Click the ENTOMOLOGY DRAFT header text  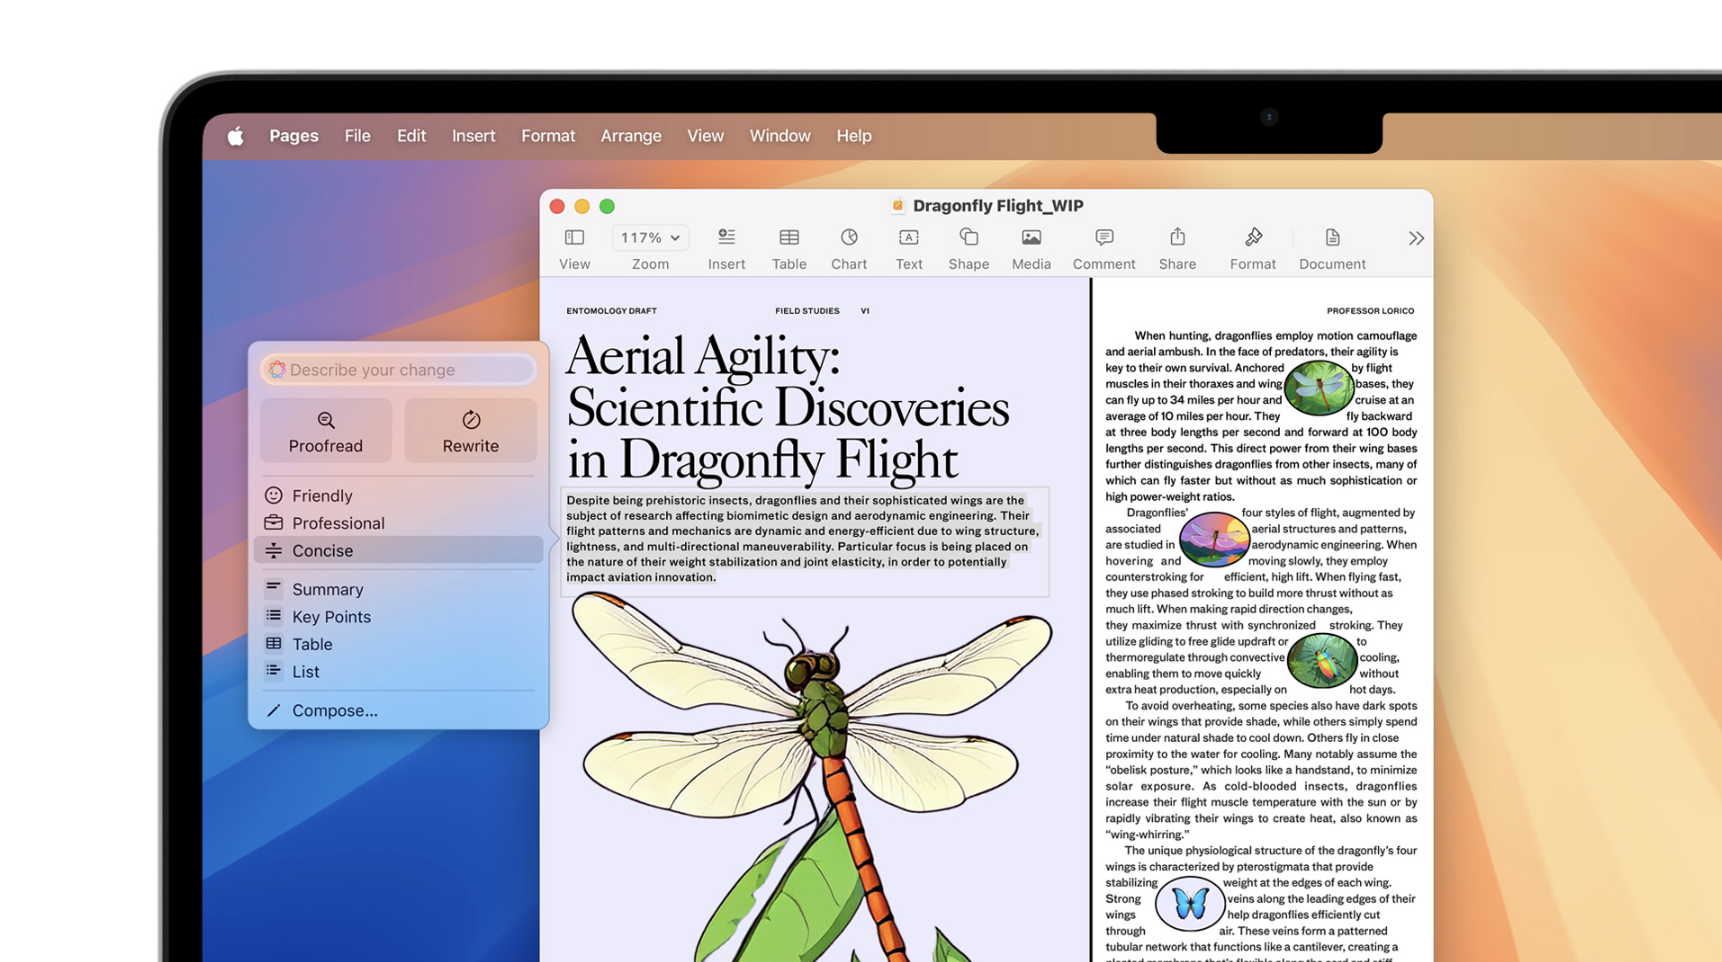click(611, 311)
